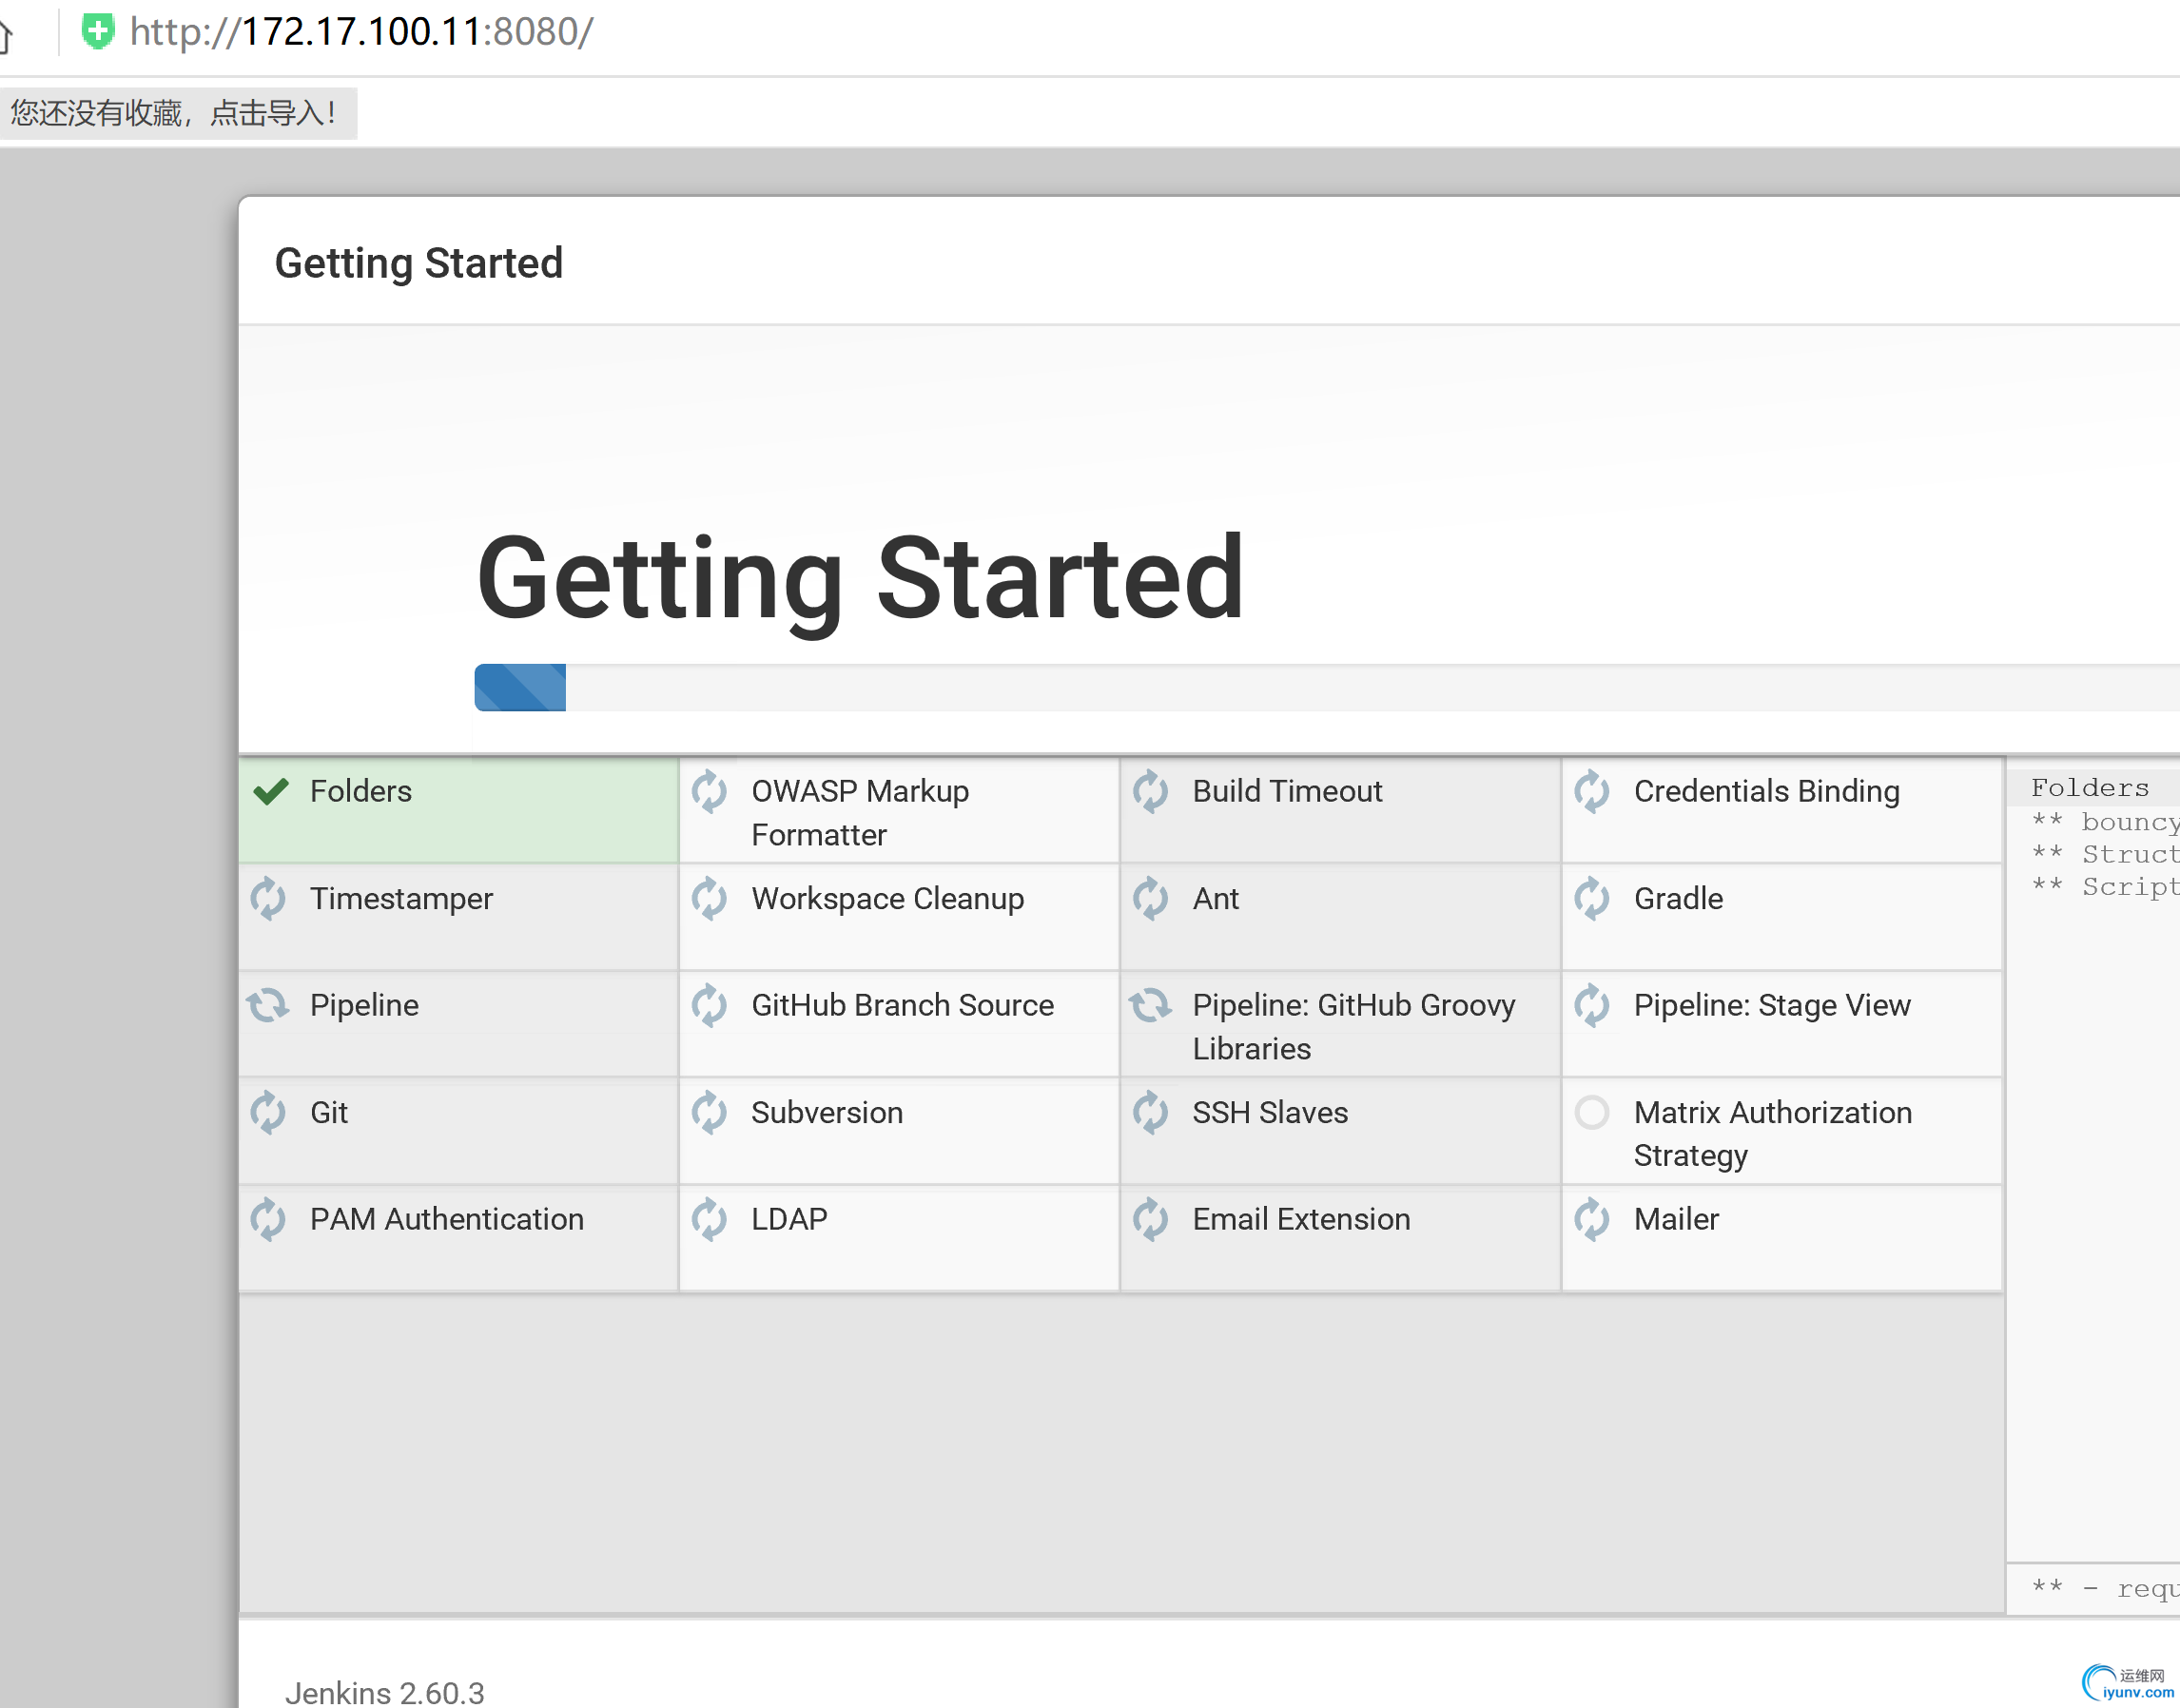This screenshot has width=2180, height=1708.
Task: Click the pending icon beside Gradle
Action: point(1591,898)
